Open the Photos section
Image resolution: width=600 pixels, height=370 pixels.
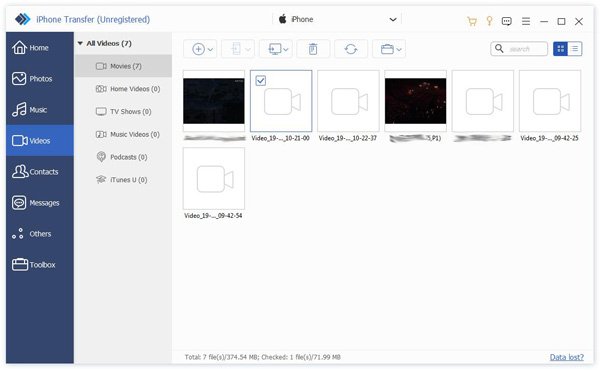[39, 78]
